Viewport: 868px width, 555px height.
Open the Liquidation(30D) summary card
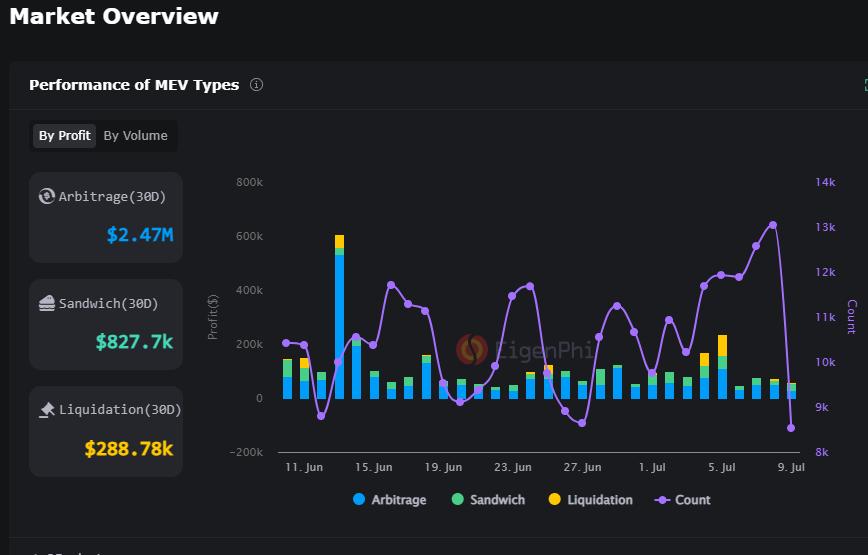tap(106, 431)
